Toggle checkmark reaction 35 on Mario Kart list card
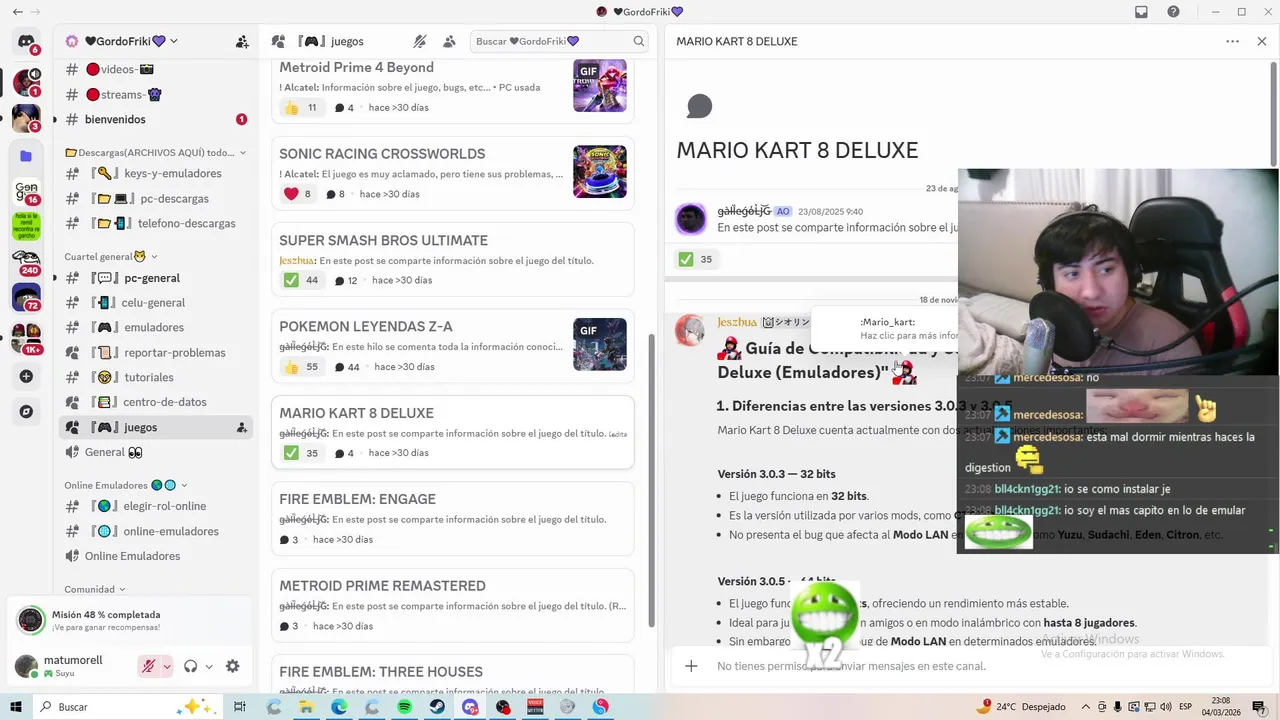The image size is (1280, 720). pyautogui.click(x=302, y=453)
